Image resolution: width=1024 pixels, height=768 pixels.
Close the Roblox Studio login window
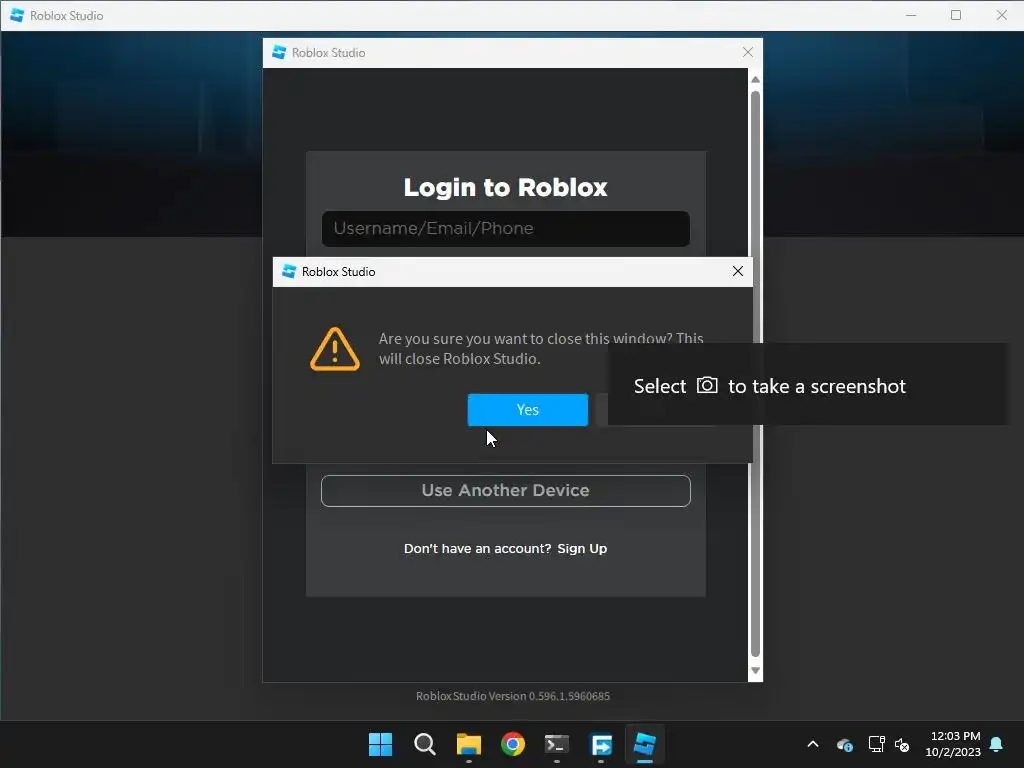coord(748,52)
